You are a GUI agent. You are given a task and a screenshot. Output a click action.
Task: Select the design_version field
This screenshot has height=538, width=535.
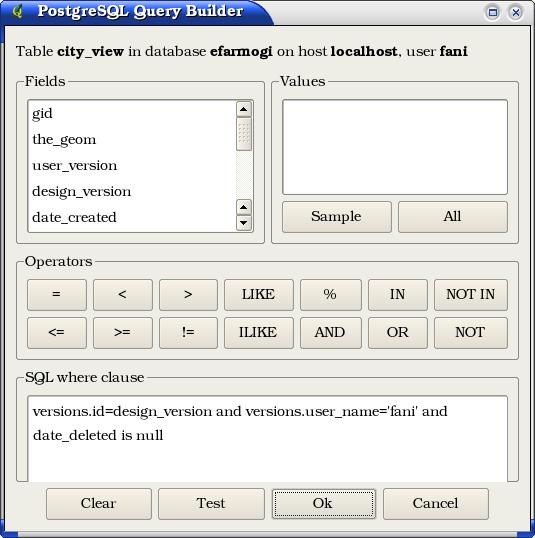point(132,191)
